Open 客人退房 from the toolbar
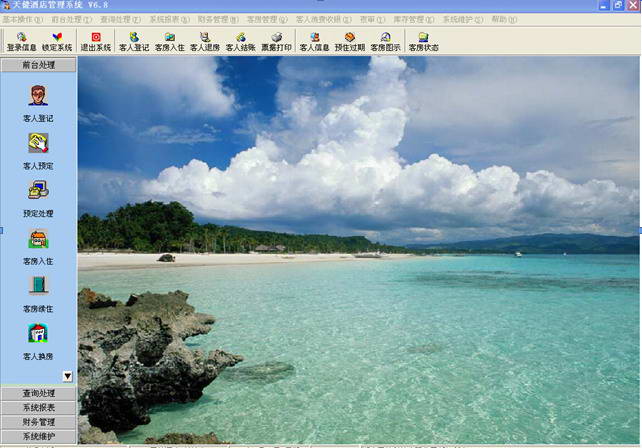Viewport: 642px width, 448px height. coord(205,42)
